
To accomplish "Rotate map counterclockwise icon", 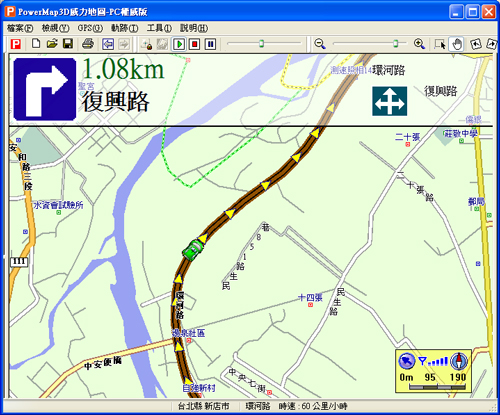I will click(x=476, y=44).
